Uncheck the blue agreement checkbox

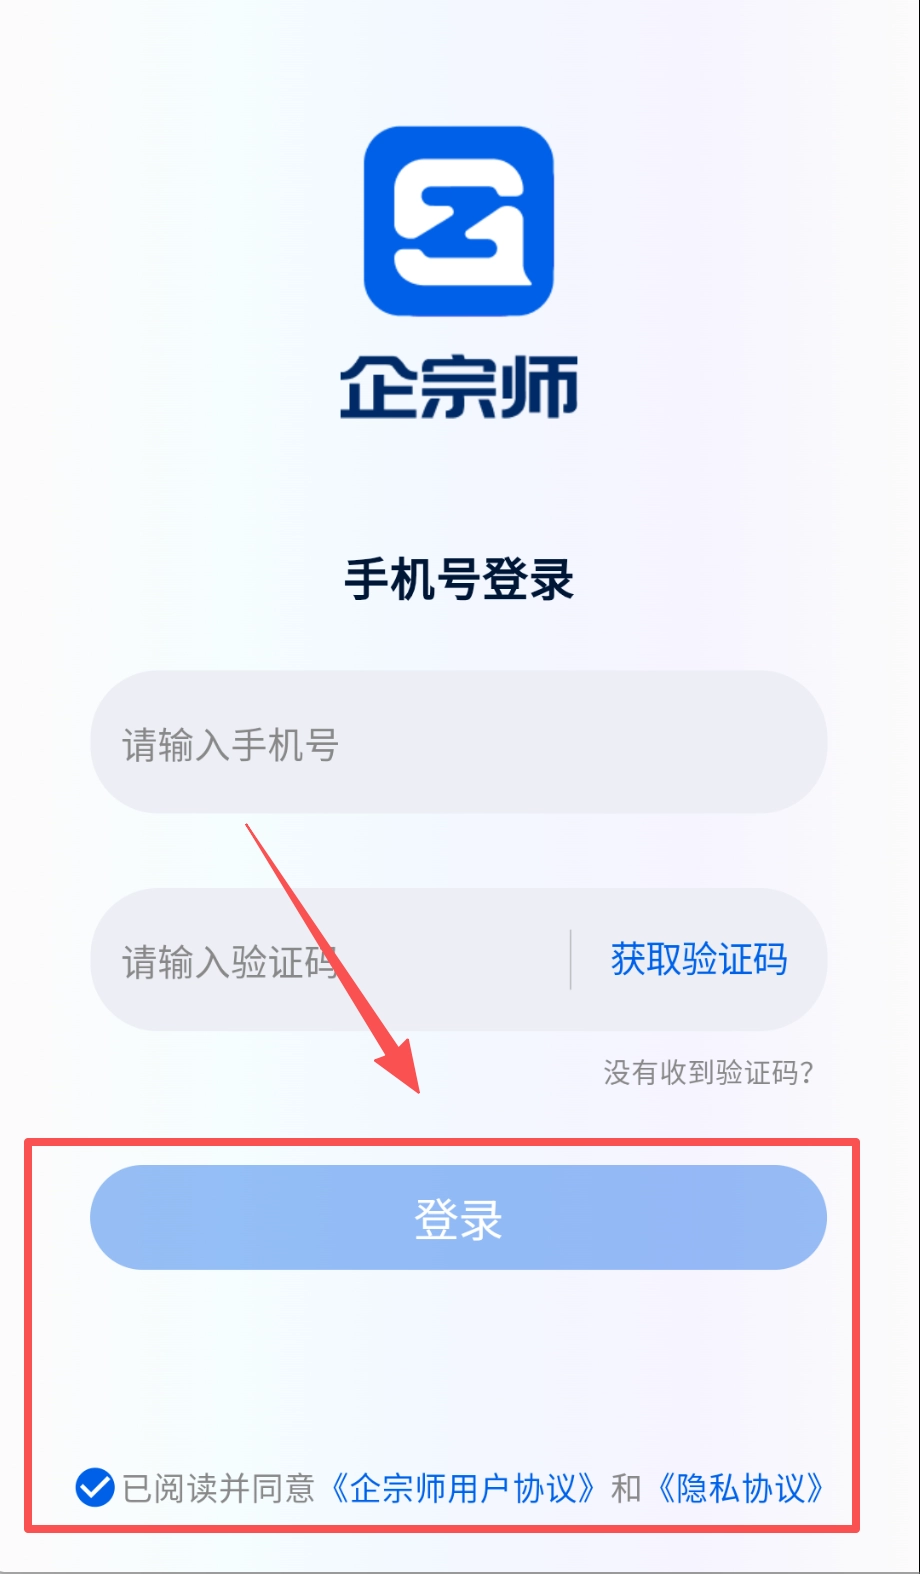point(95,1488)
